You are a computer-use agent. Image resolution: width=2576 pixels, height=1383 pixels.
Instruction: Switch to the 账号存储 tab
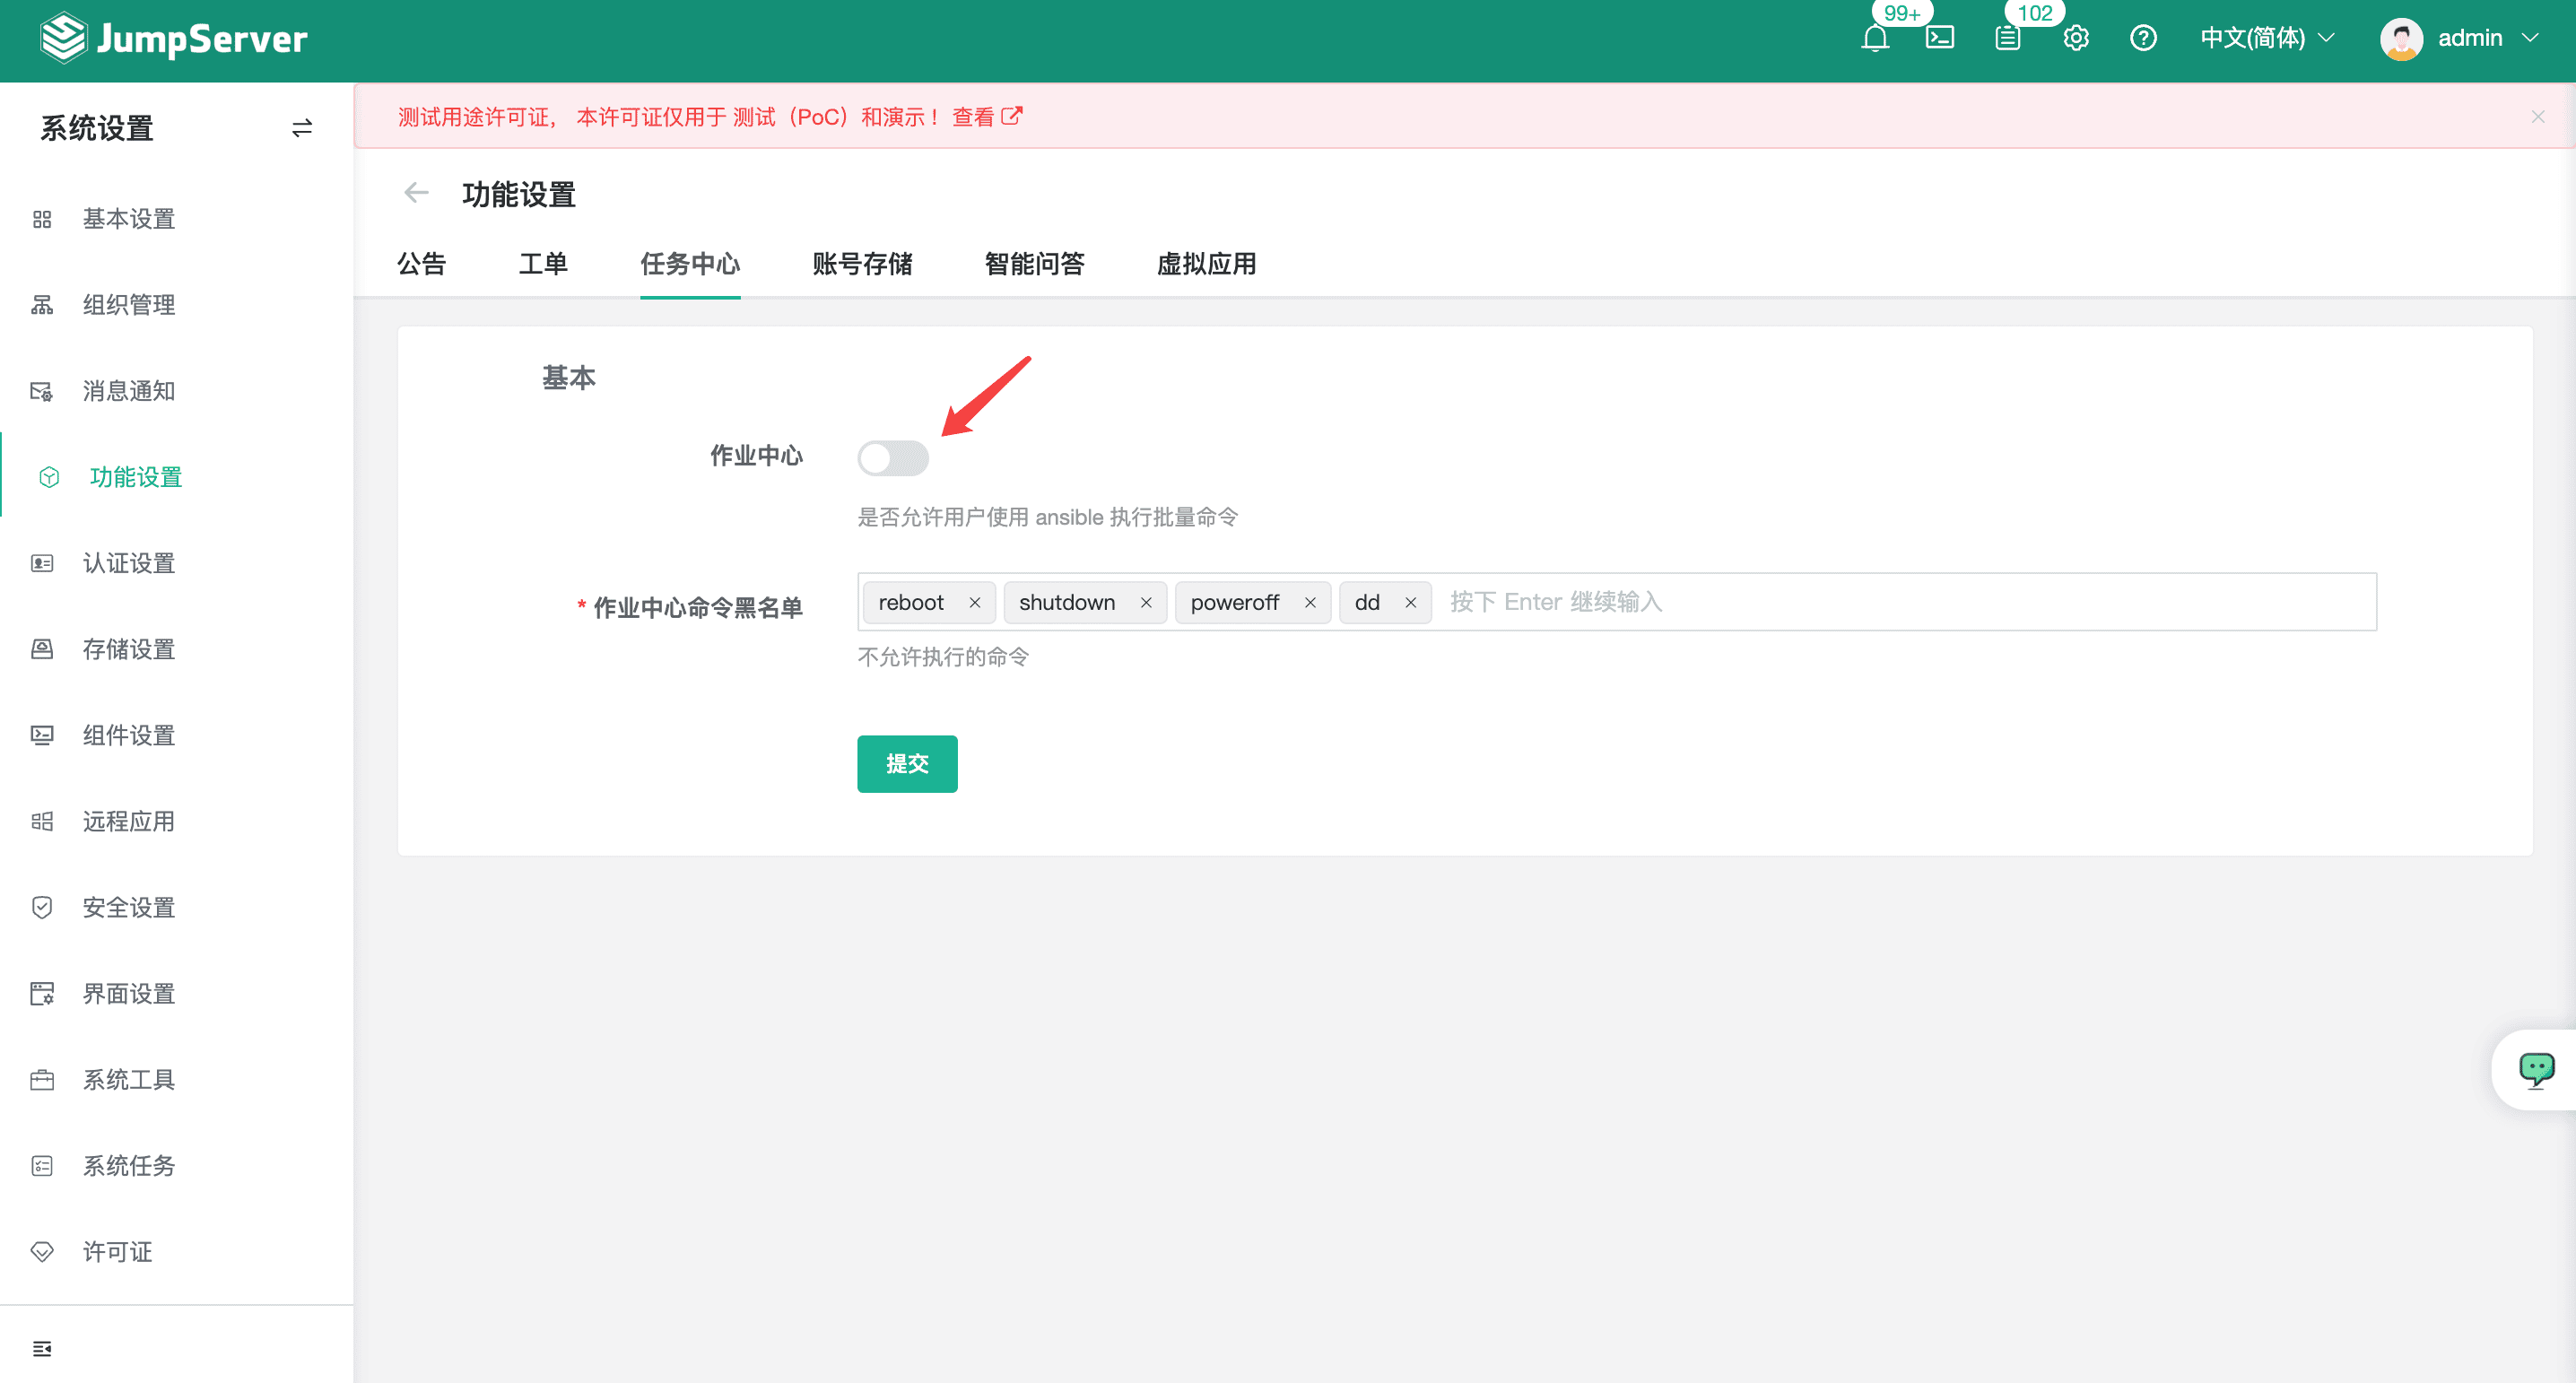click(862, 264)
